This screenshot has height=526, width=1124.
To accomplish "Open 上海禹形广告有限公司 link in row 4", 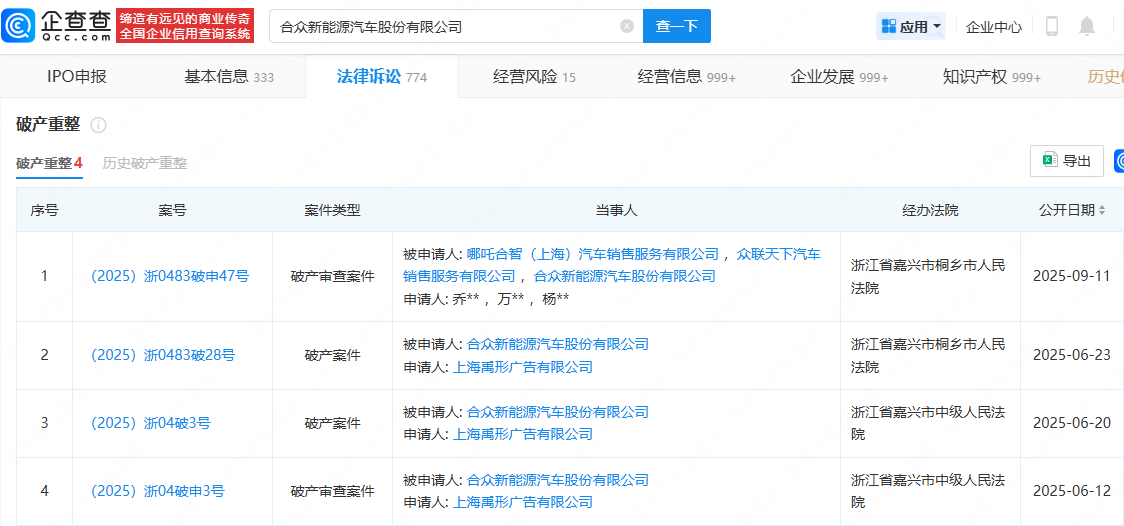I will [523, 502].
